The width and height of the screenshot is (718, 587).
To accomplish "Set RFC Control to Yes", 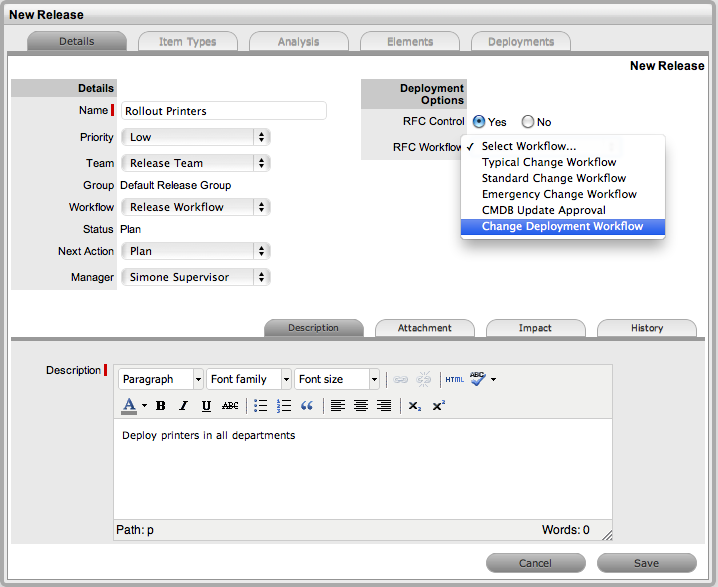I will (x=479, y=122).
